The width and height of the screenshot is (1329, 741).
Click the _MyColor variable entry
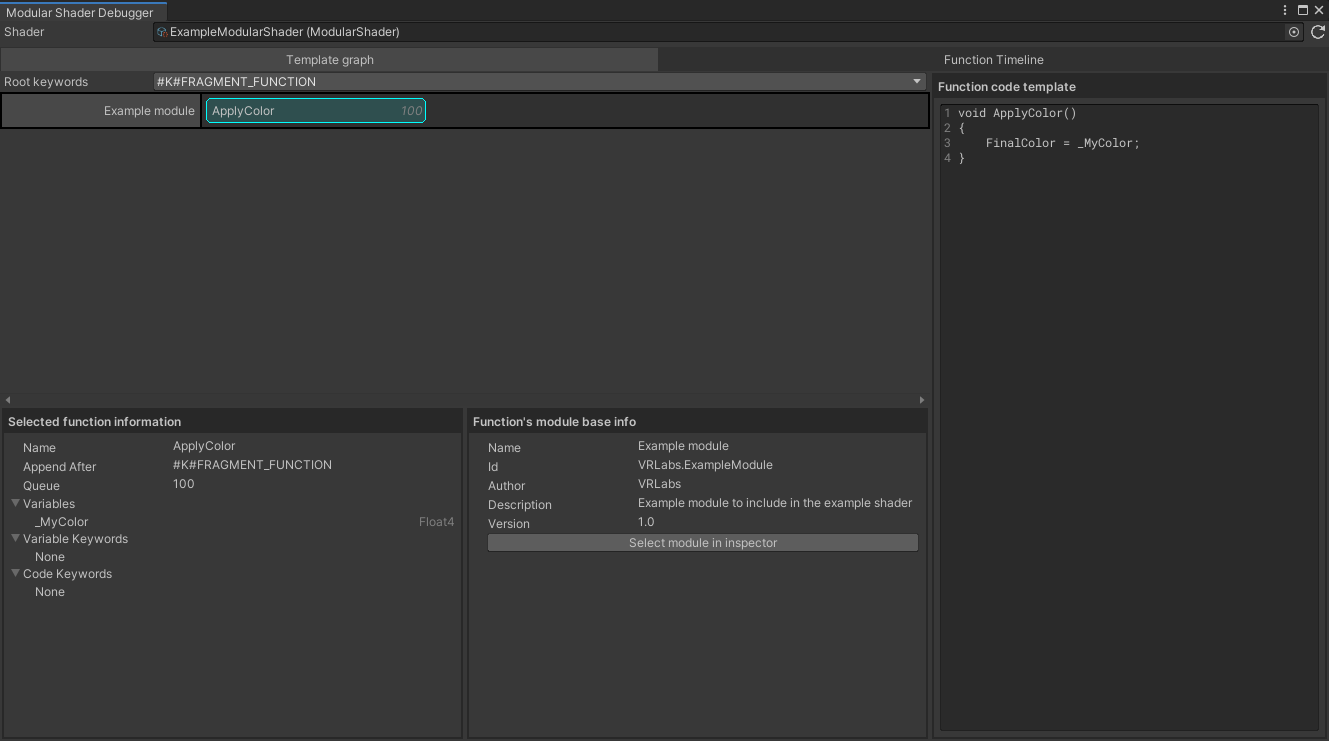click(x=62, y=522)
